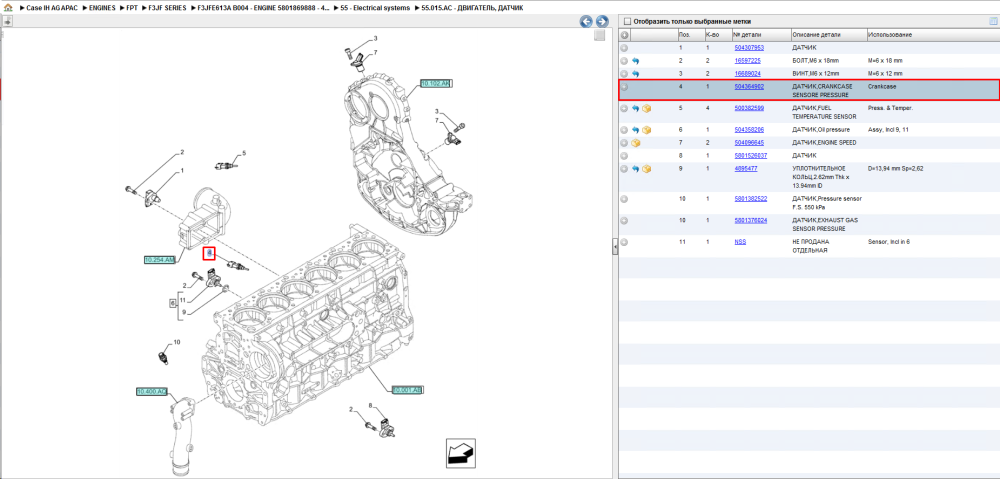Screen dimensions: 1000x479
Task: Select boxed callout number 6 in the diagram
Action: tap(172, 303)
